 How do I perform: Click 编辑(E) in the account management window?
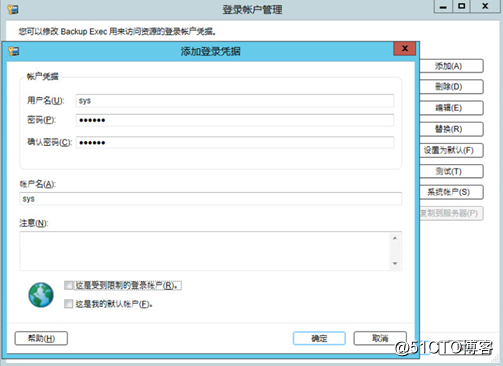[x=451, y=108]
